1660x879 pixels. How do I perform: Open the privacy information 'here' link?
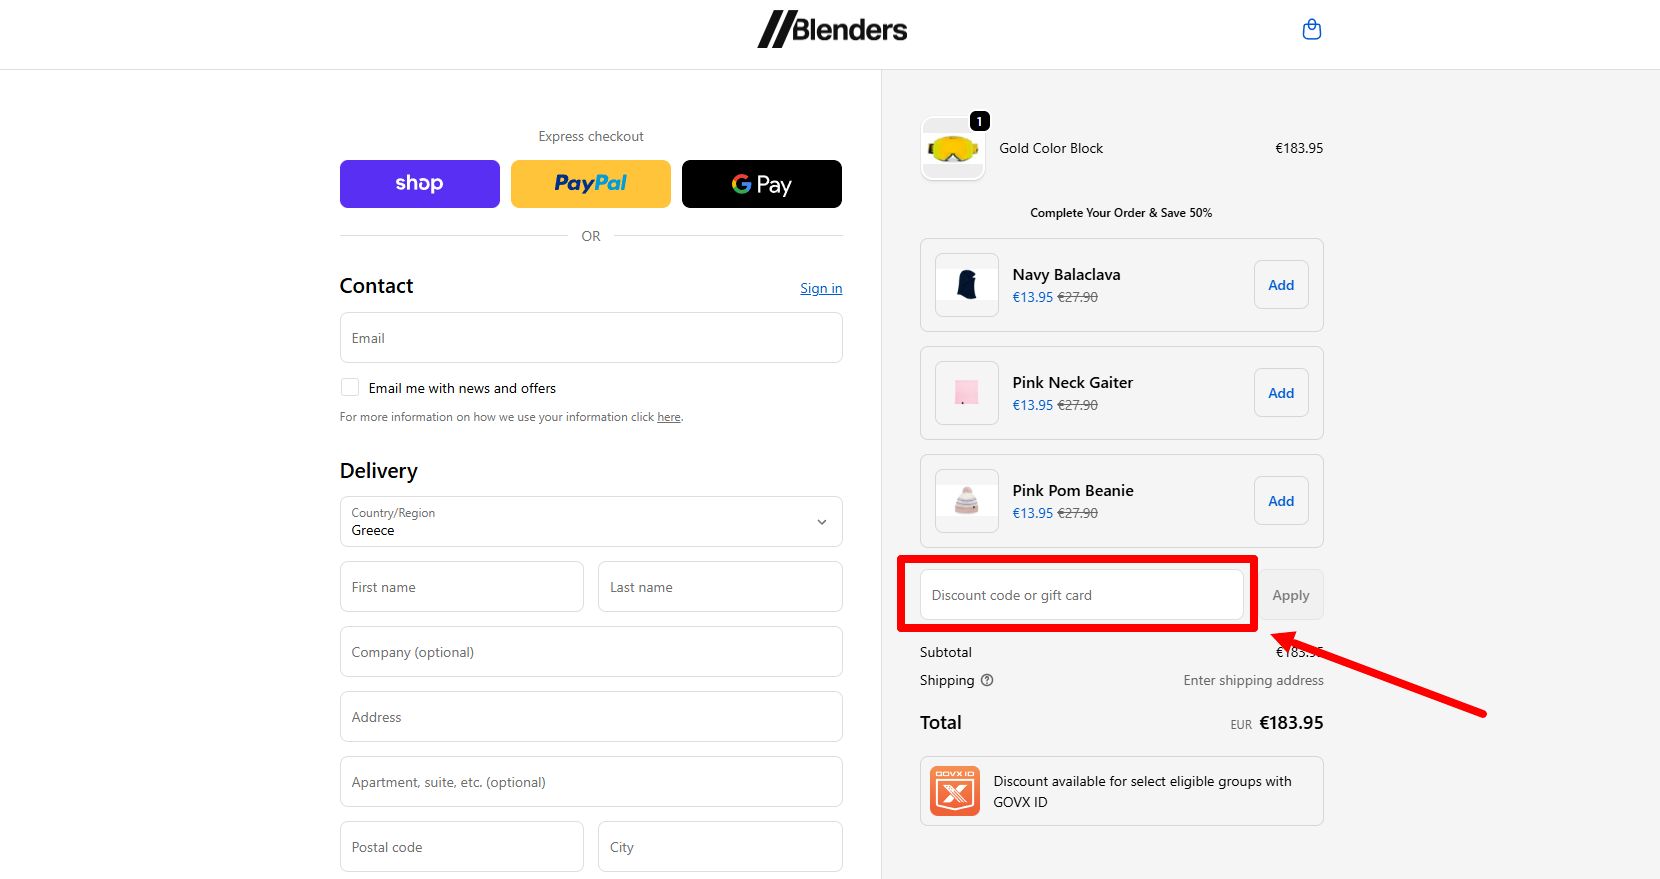[x=669, y=417]
